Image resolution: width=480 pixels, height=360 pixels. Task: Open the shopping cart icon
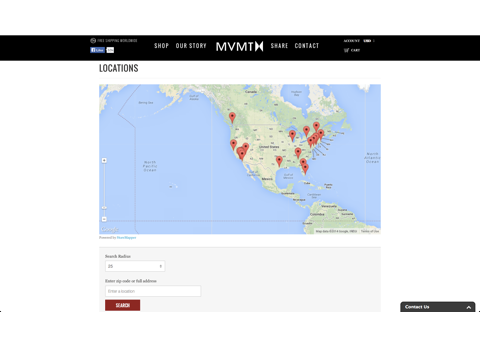click(x=347, y=50)
